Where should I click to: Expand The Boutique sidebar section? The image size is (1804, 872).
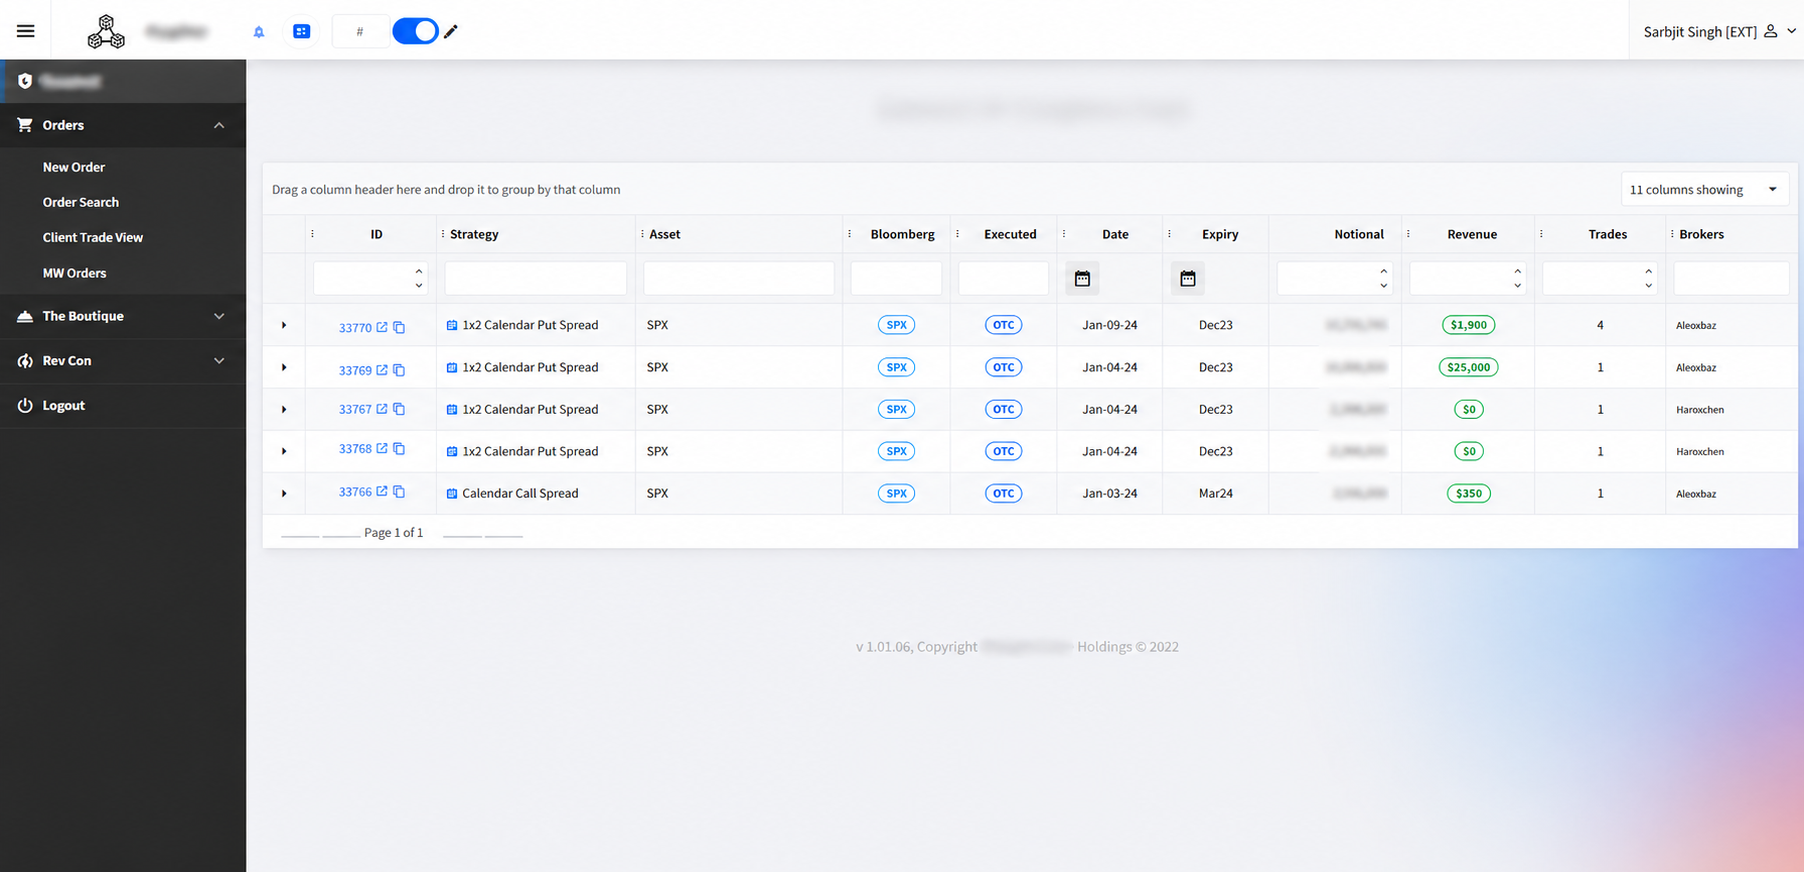point(123,316)
